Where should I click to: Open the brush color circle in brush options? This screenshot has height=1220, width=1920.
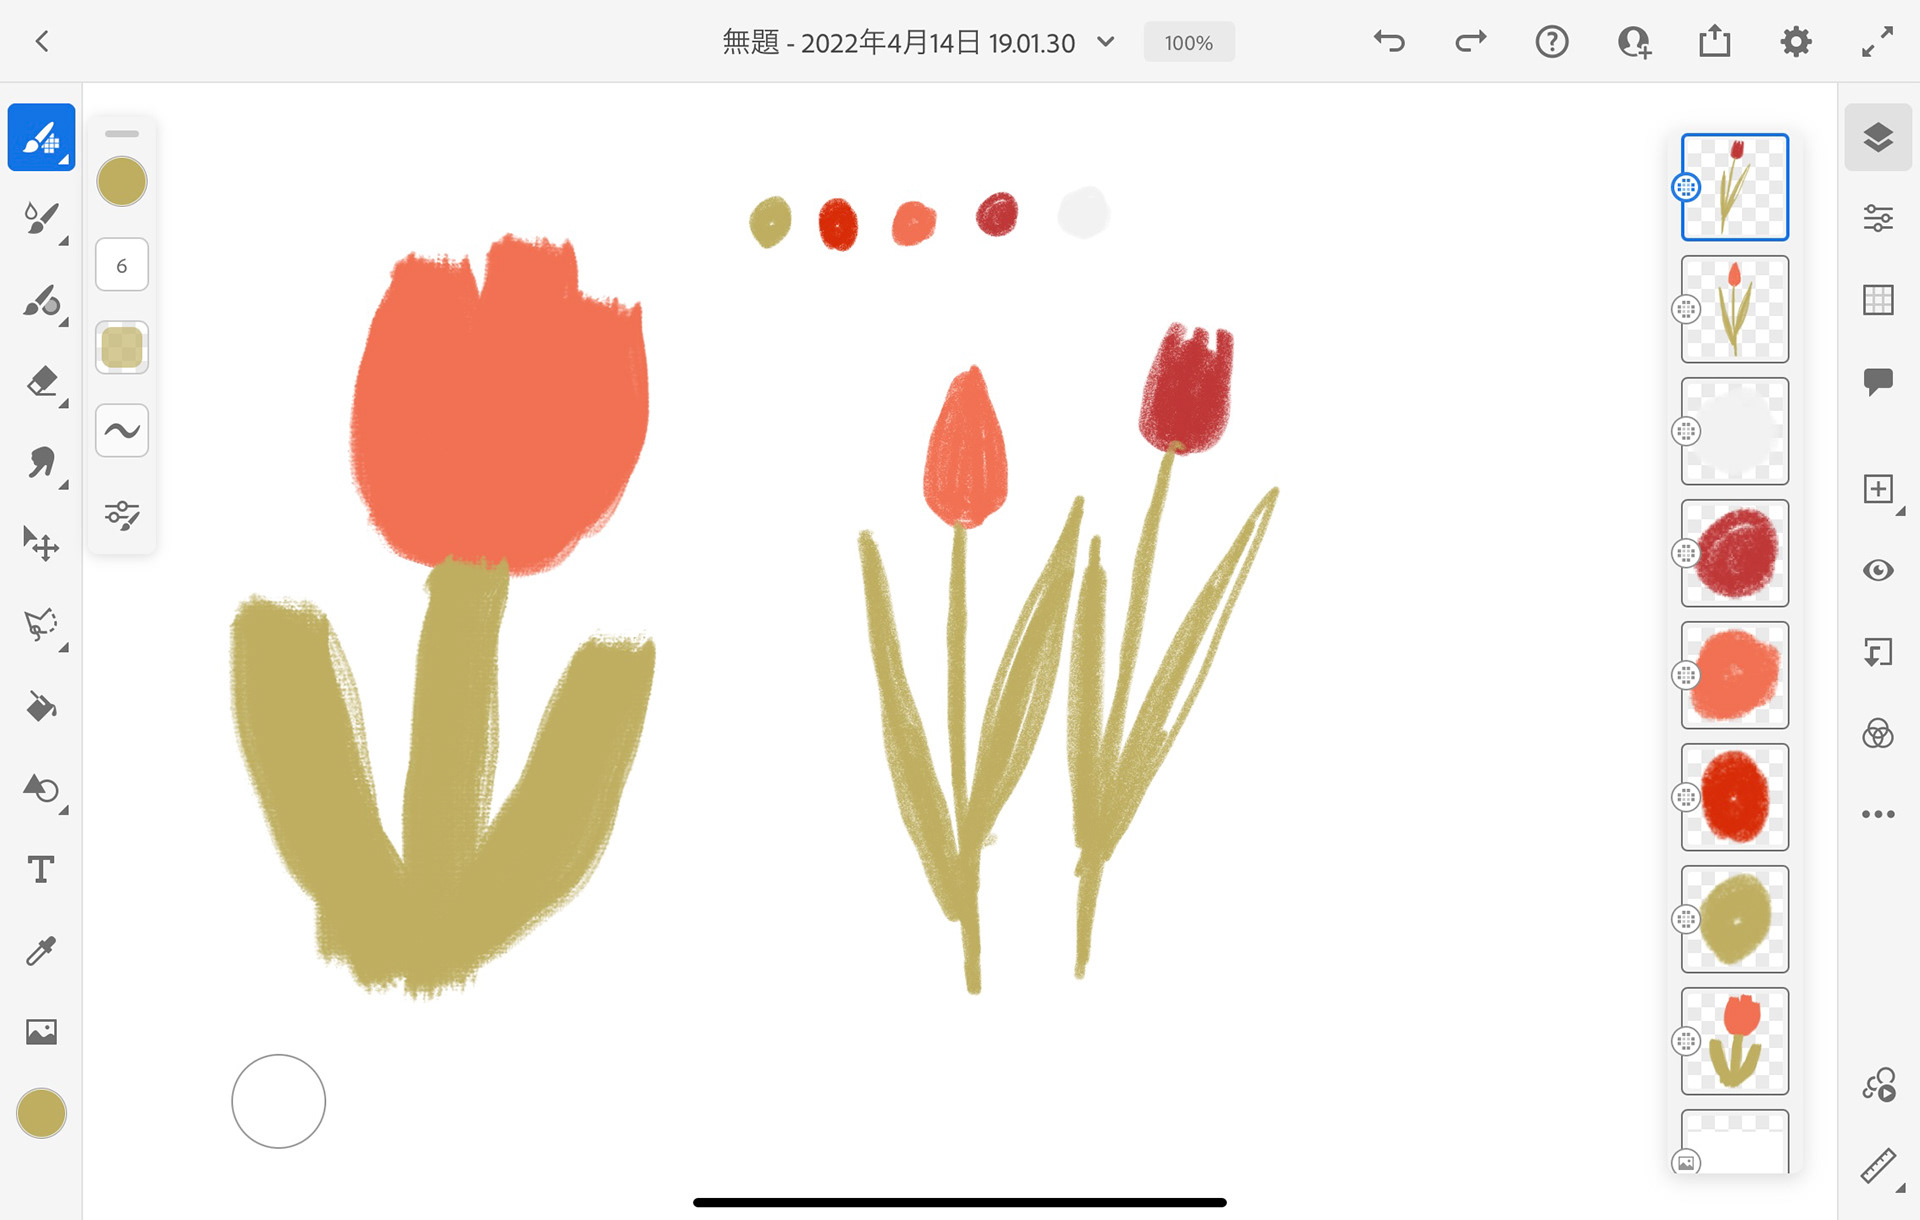point(122,182)
